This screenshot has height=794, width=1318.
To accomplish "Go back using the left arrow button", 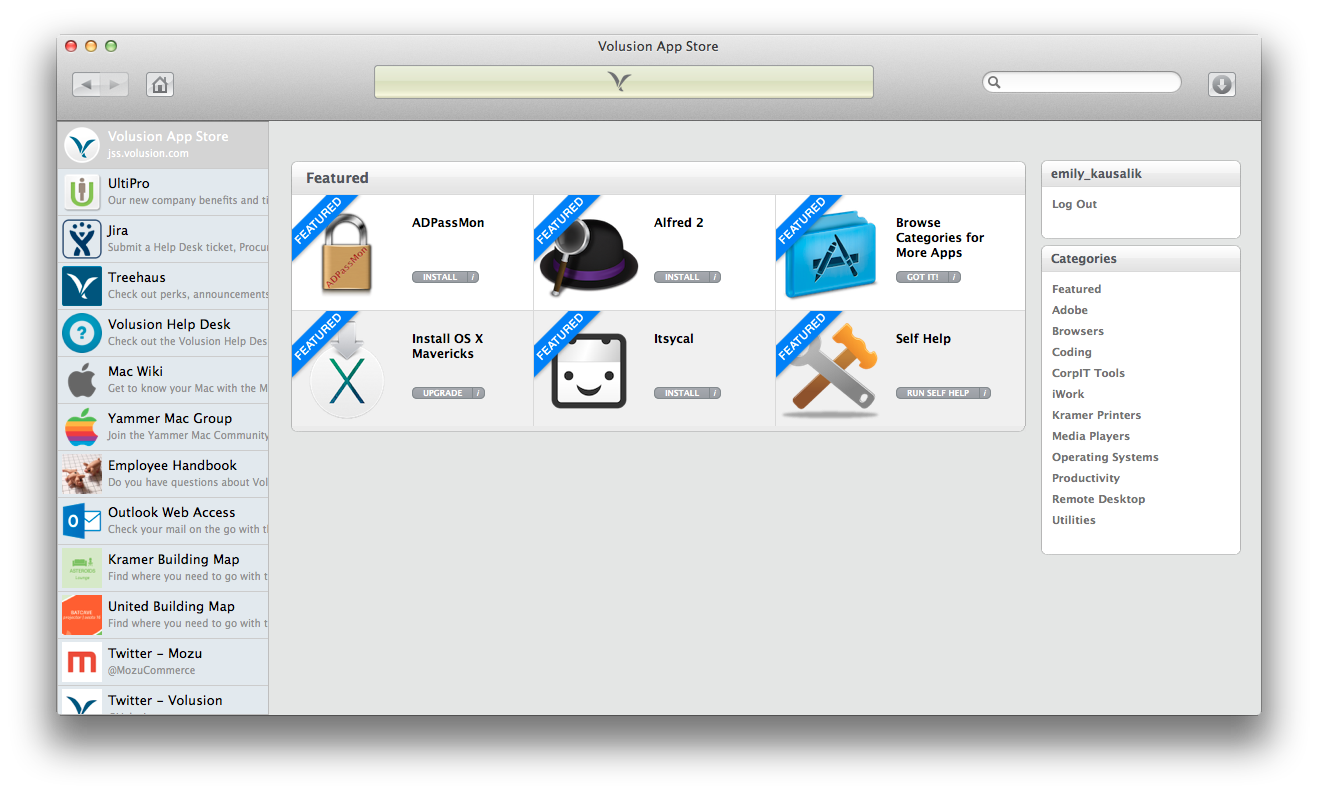I will (86, 85).
